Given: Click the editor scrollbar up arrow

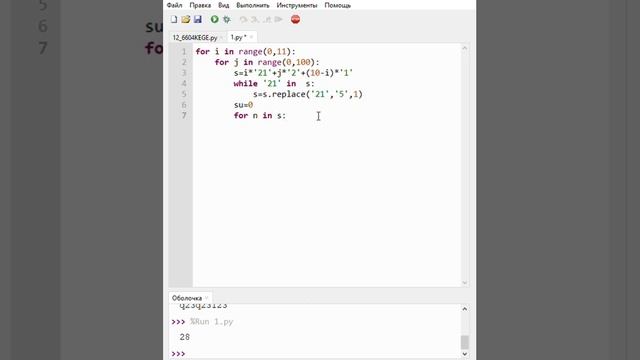Looking at the screenshot, I should click(464, 48).
